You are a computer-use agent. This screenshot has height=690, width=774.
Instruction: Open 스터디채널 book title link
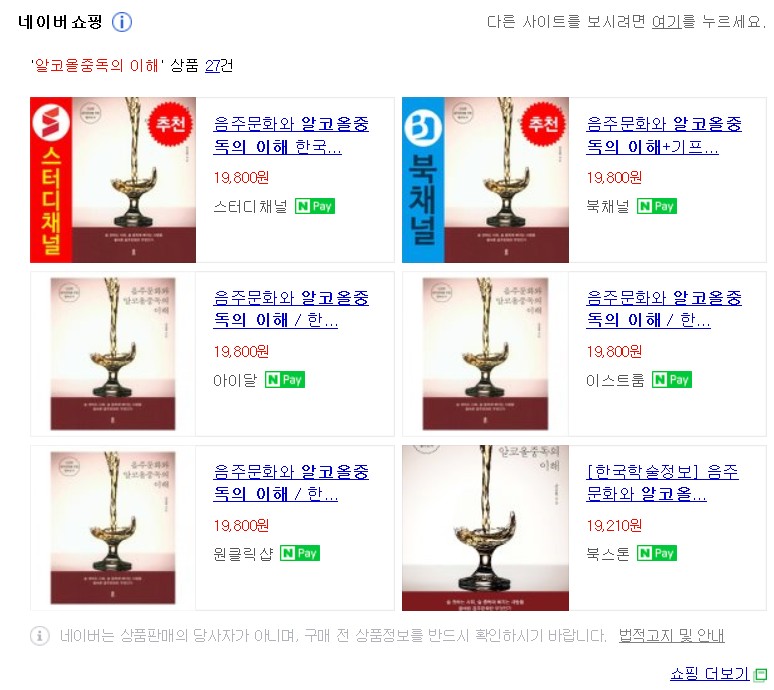click(x=291, y=135)
